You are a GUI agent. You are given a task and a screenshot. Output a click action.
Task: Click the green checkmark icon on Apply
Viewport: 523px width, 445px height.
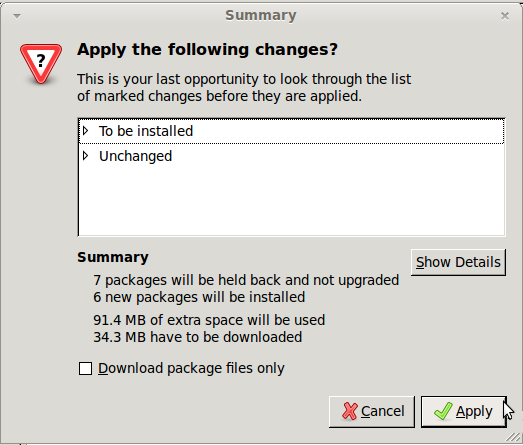pyautogui.click(x=443, y=411)
